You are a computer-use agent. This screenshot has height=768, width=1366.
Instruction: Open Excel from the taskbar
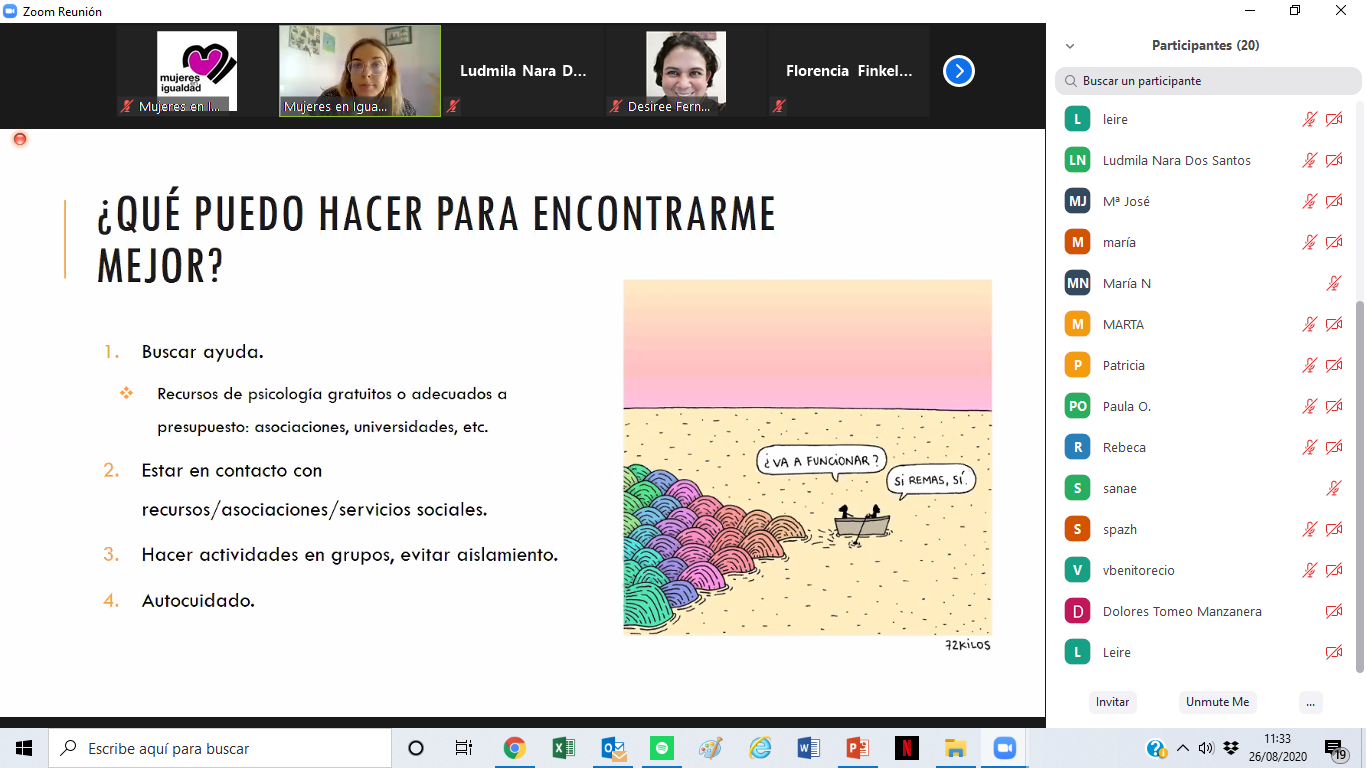563,748
